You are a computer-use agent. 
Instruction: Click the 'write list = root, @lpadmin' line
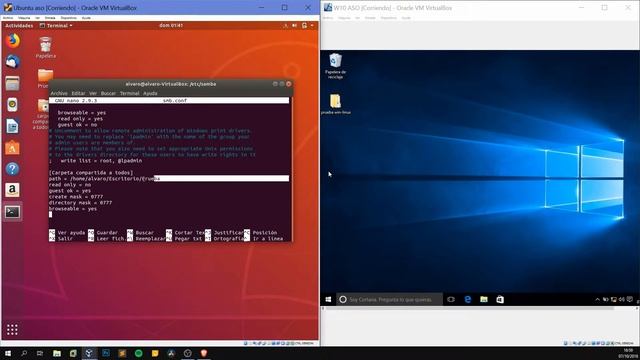click(96, 161)
